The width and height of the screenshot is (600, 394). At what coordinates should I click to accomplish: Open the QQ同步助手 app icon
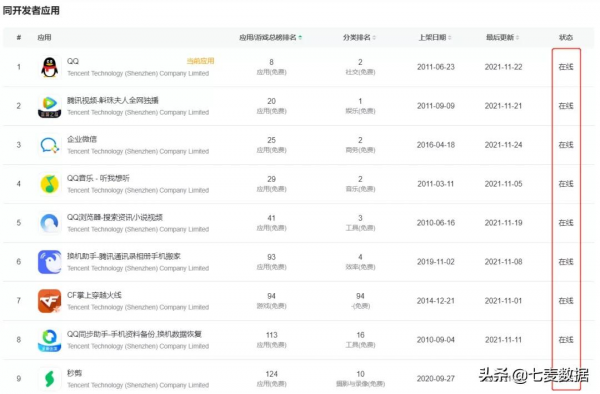[x=49, y=340]
